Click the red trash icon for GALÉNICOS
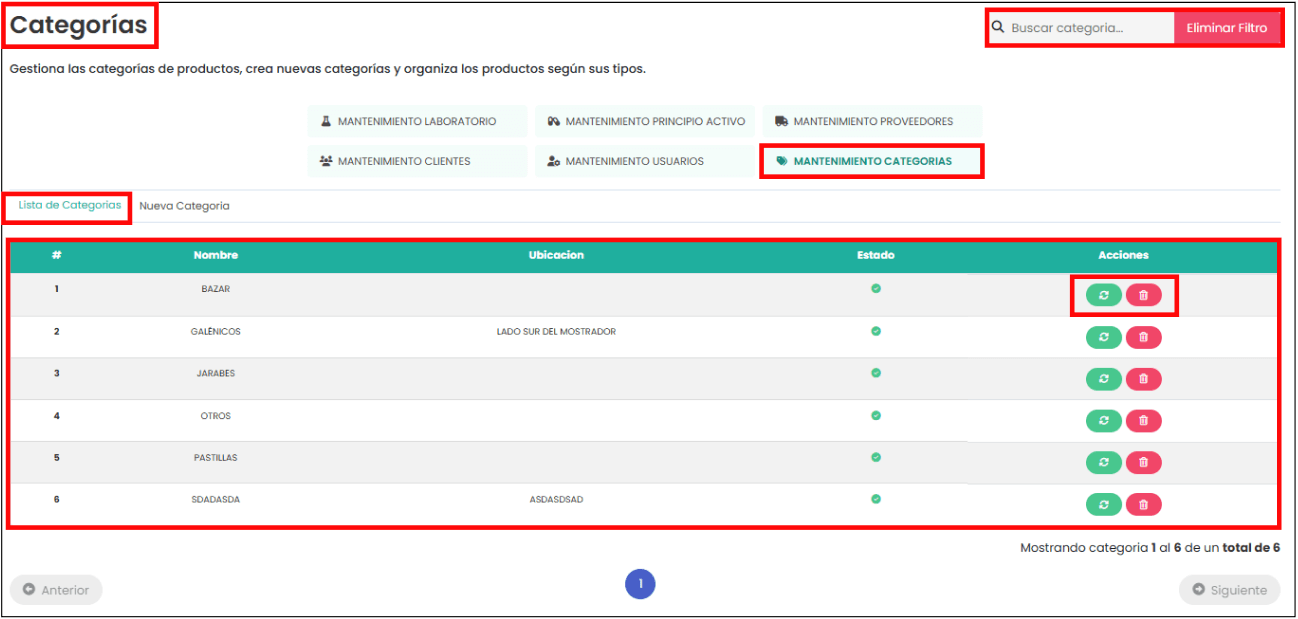 click(1143, 338)
